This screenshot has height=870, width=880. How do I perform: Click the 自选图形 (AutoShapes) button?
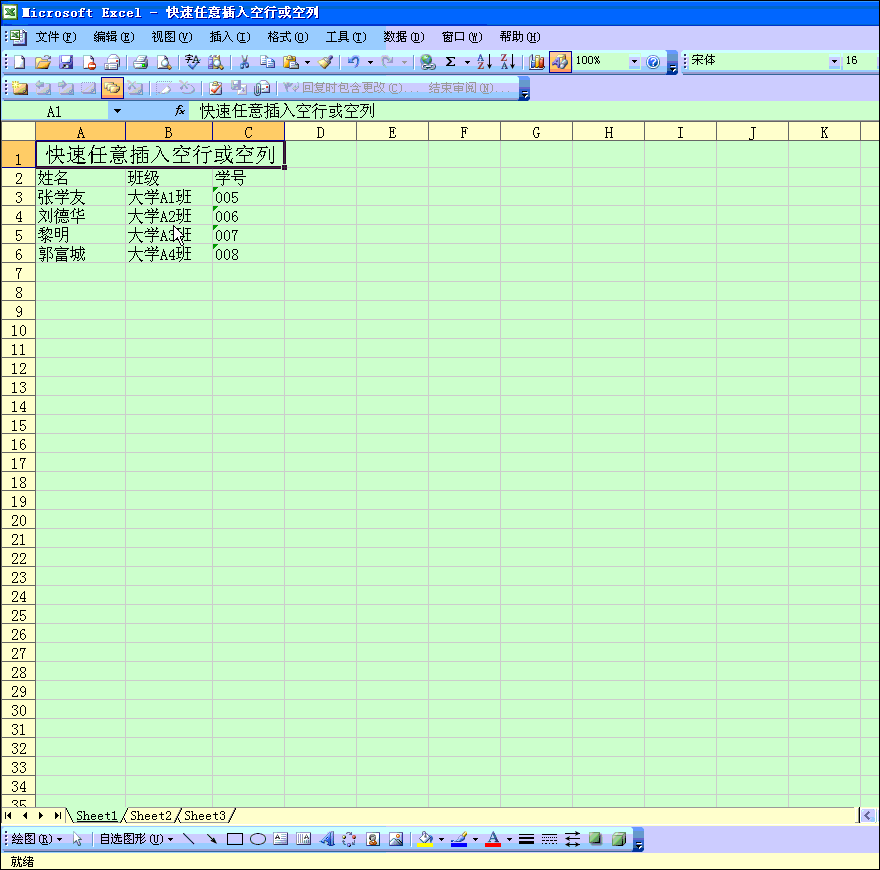pos(135,839)
